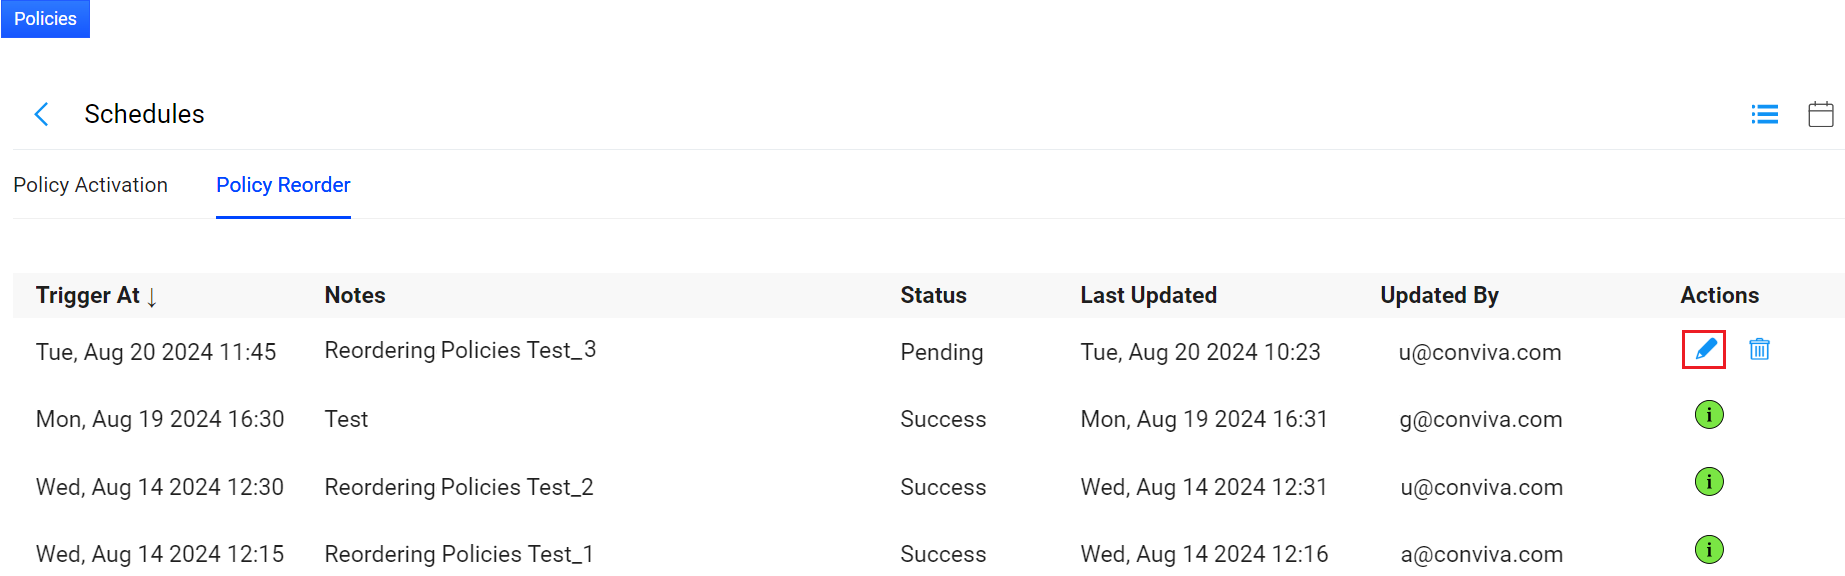This screenshot has width=1845, height=576.
Task: Switch to list view icon
Action: (x=1764, y=114)
